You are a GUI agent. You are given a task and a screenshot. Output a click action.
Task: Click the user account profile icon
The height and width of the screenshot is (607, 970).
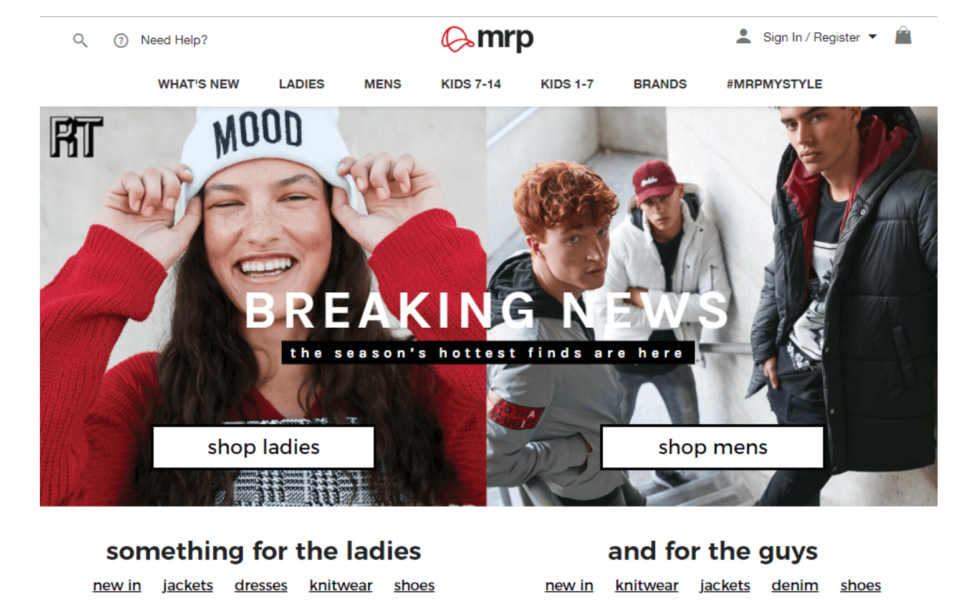[743, 37]
